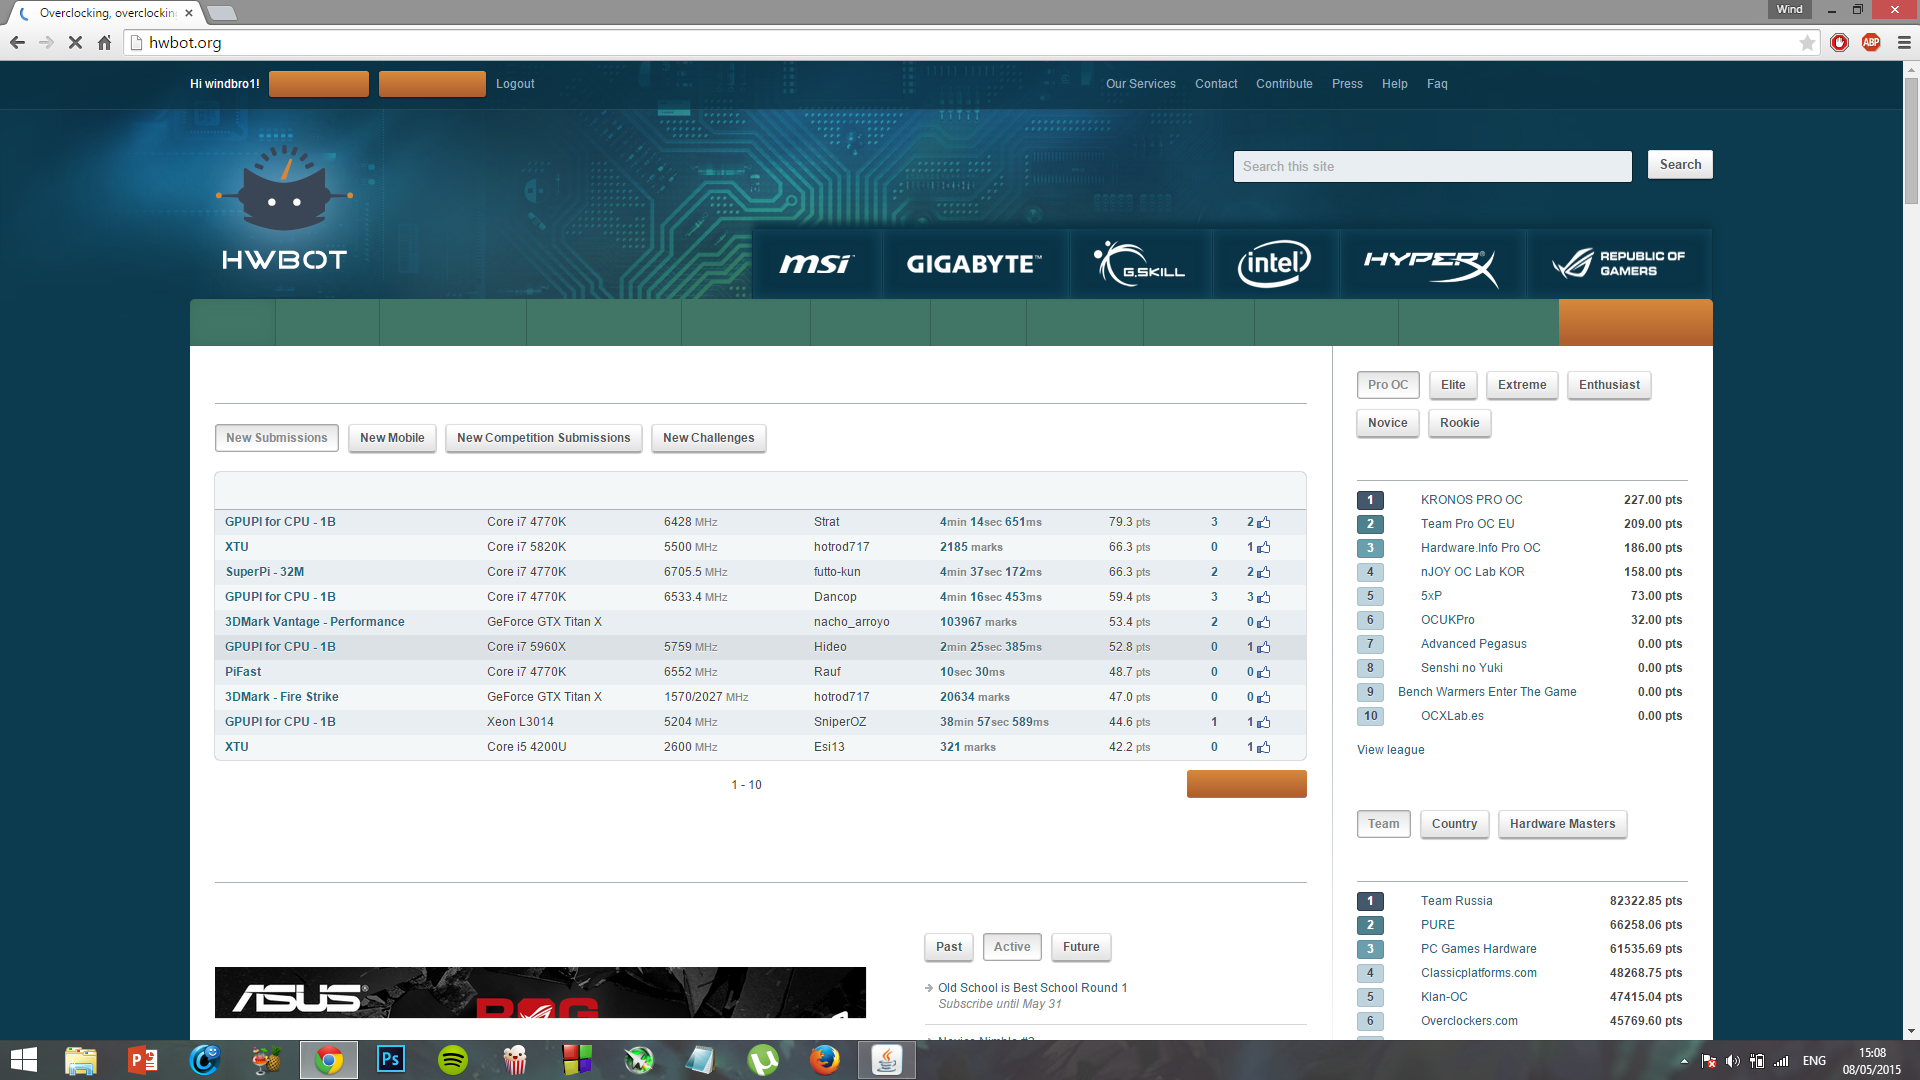Like the futto-kun SuperPi submission

pos(1264,572)
